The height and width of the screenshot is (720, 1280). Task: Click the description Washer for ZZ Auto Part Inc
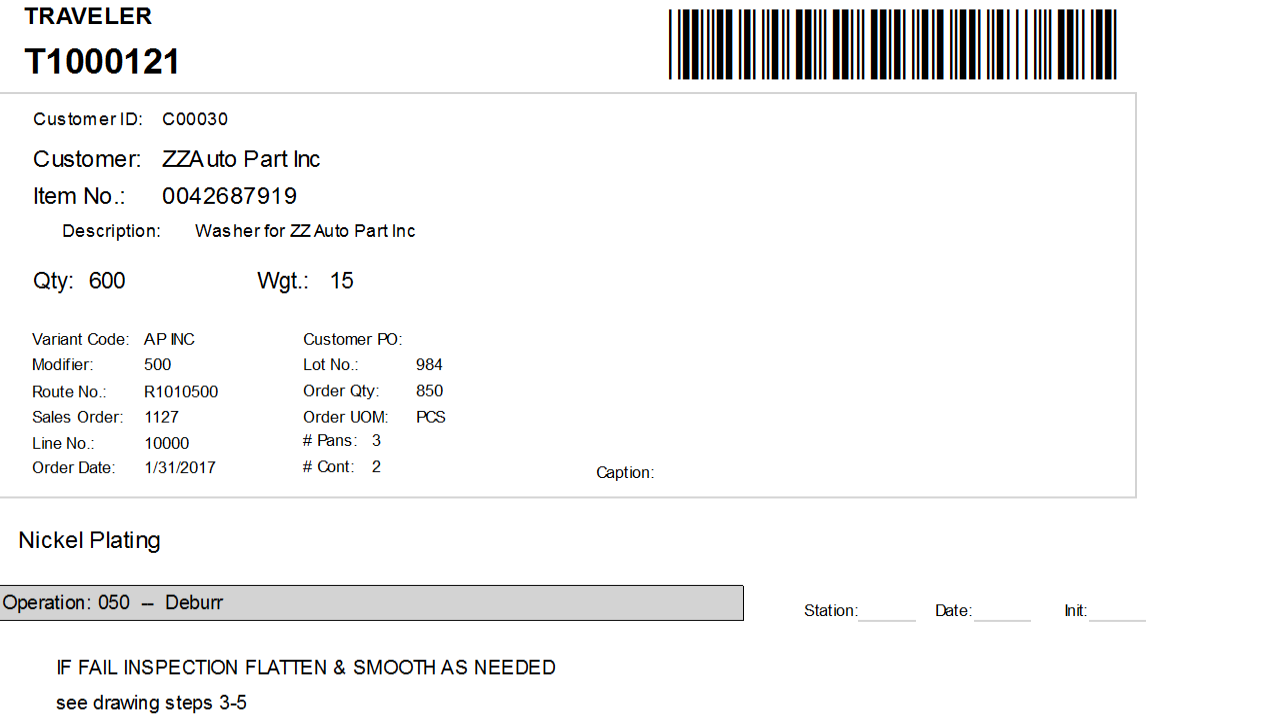(305, 231)
